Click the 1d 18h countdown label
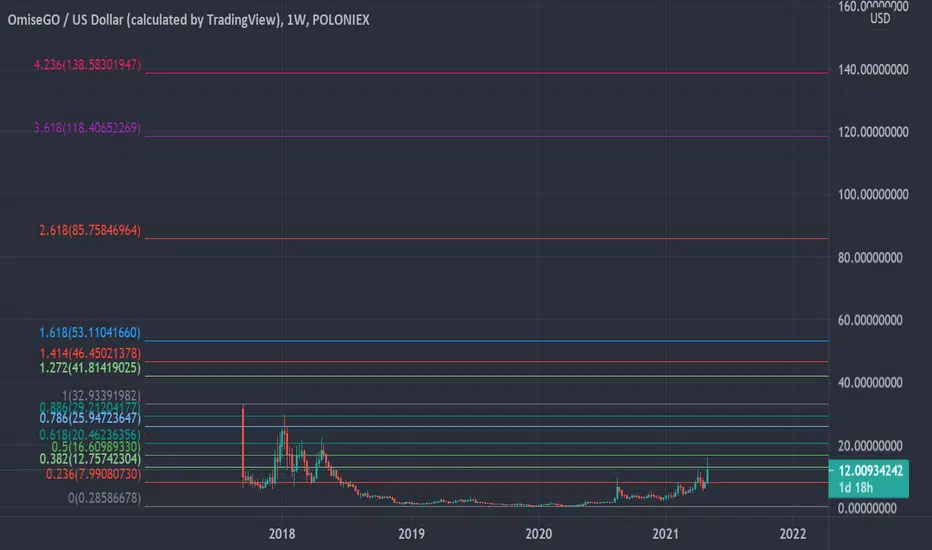 [x=855, y=488]
